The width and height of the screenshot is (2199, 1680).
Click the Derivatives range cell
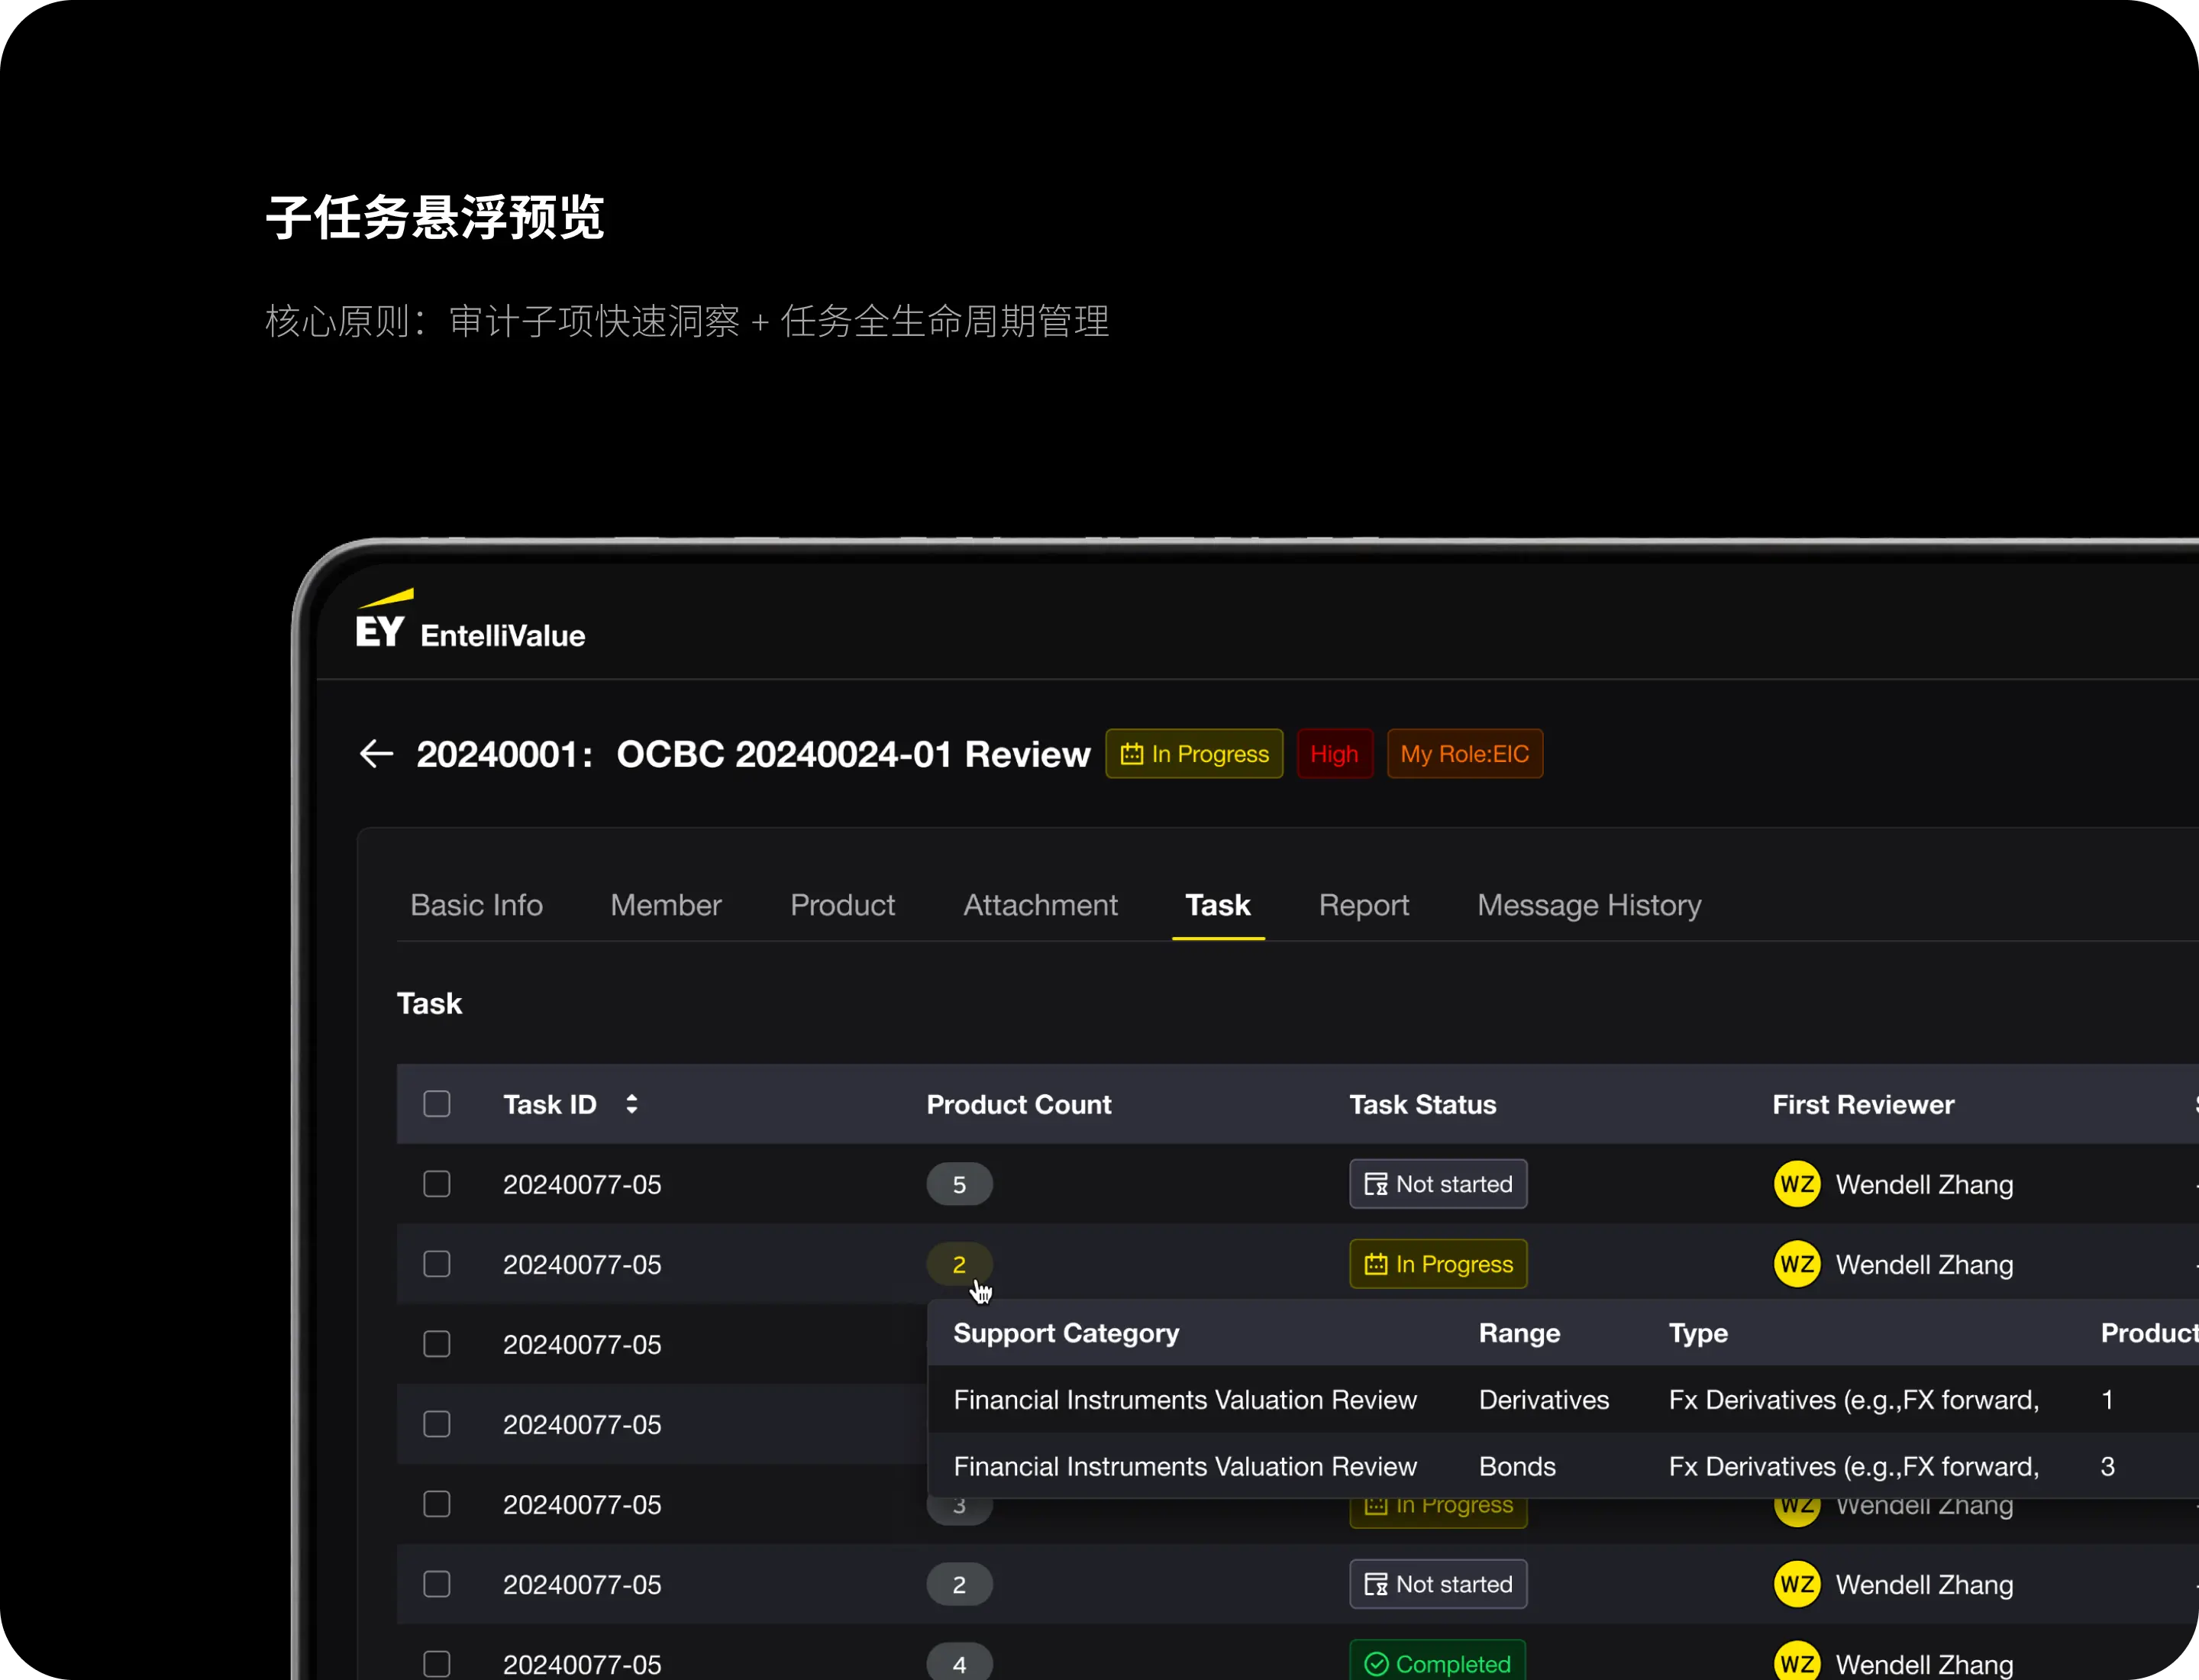click(x=1544, y=1399)
